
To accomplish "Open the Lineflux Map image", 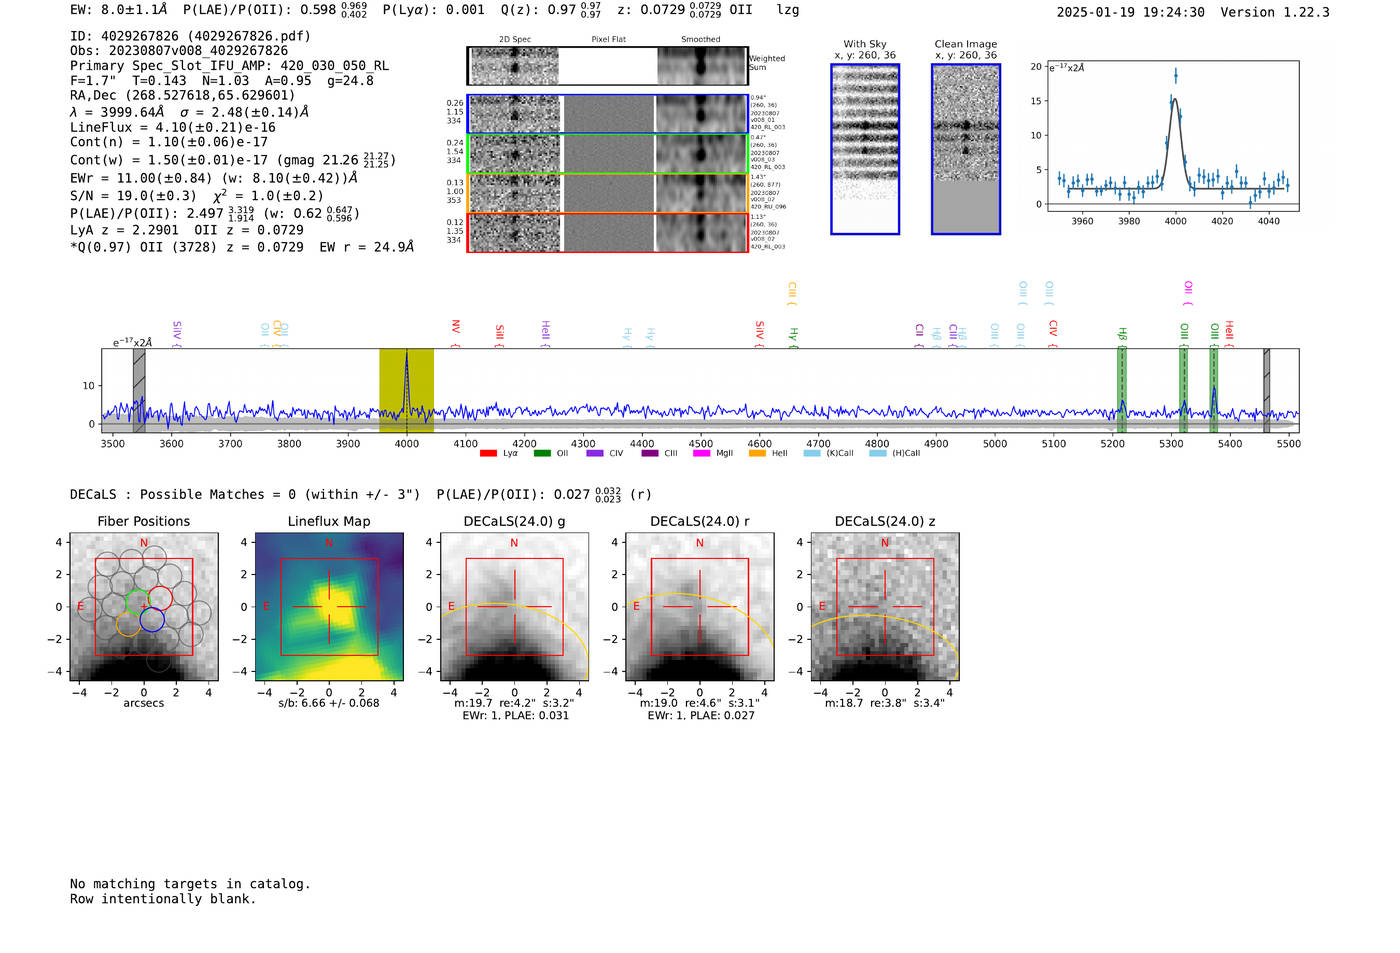I will point(329,606).
